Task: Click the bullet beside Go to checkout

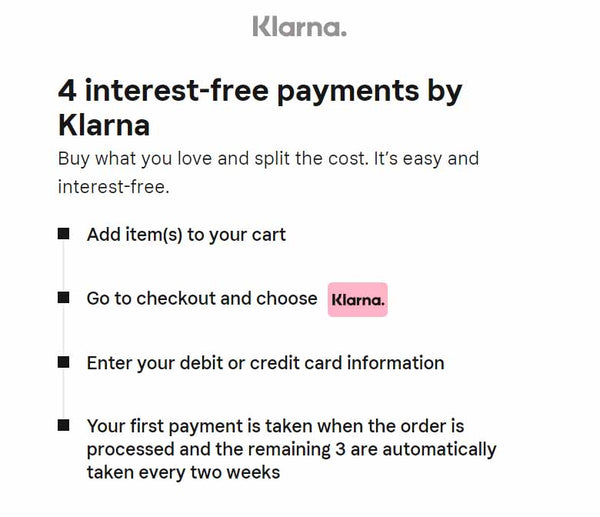Action: coord(64,298)
